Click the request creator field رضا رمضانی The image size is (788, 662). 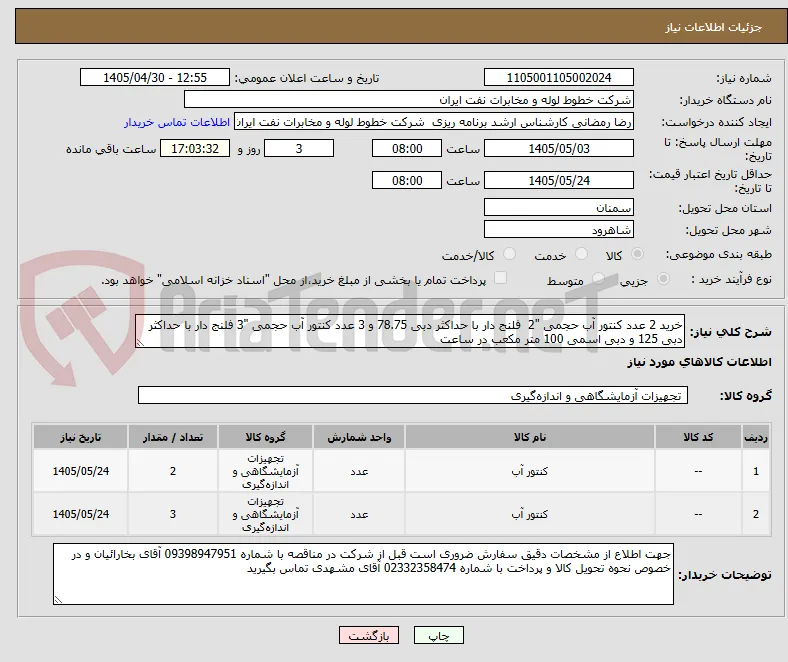[434, 122]
